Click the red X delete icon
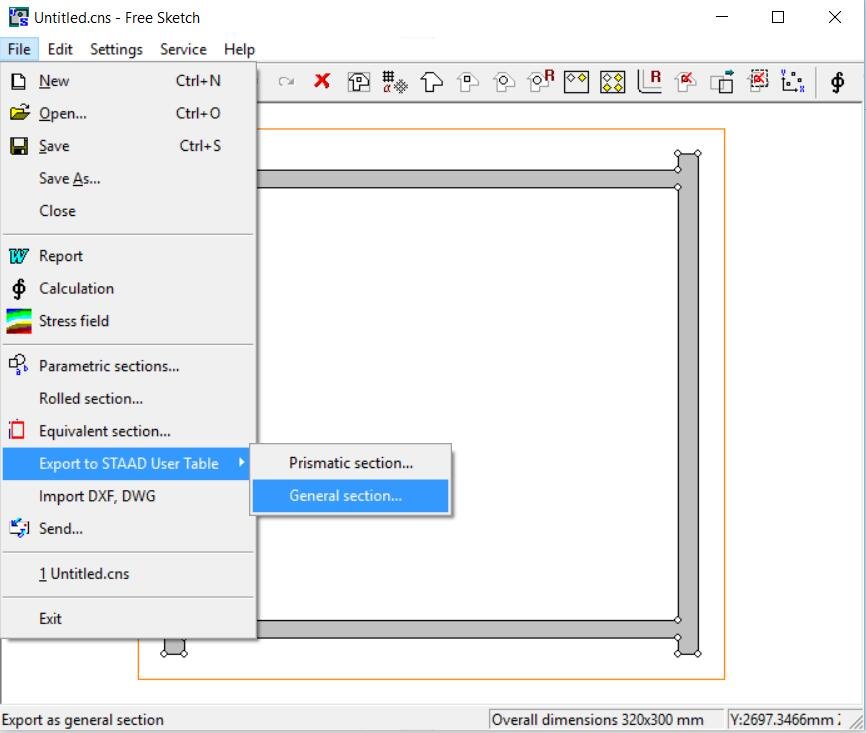This screenshot has width=866, height=733. (322, 82)
